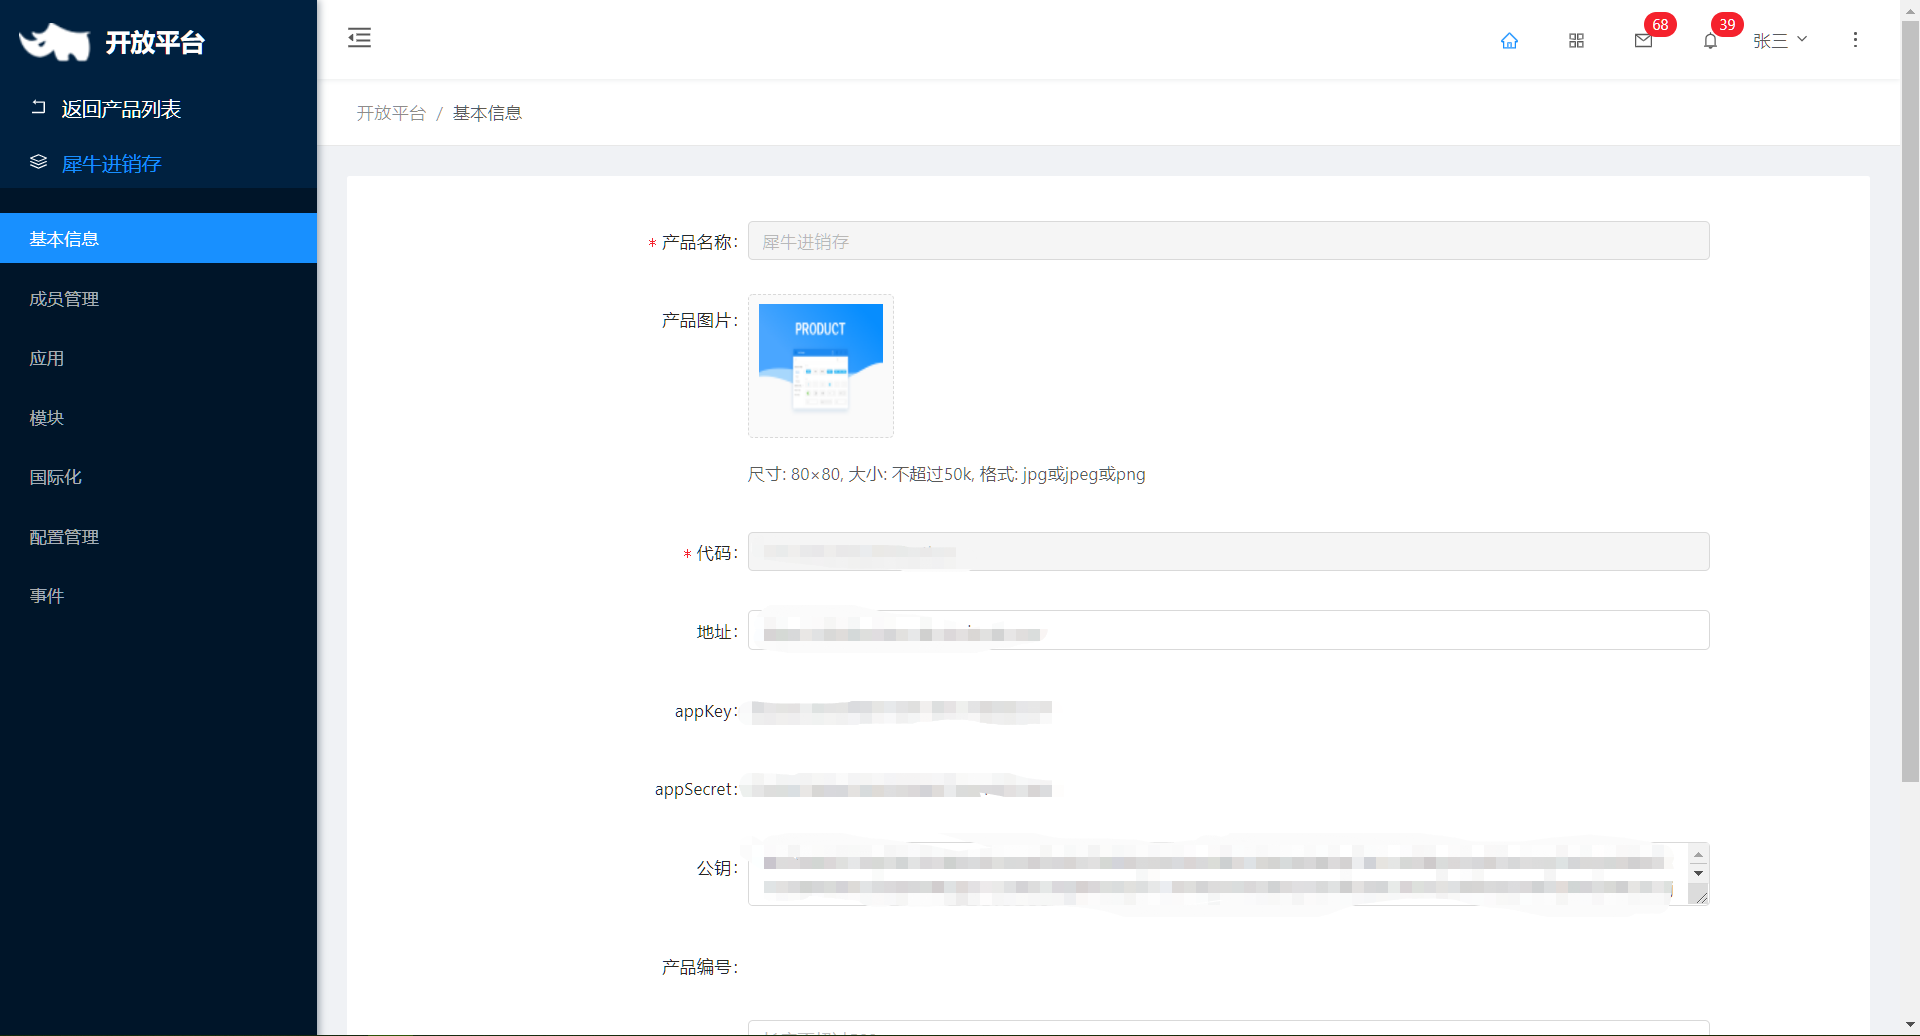Image resolution: width=1920 pixels, height=1036 pixels.
Task: Go to home via the house icon
Action: coord(1509,40)
